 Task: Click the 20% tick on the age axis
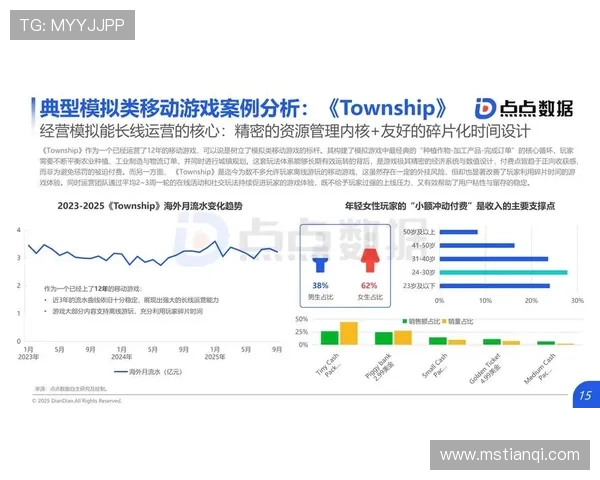click(x=531, y=301)
